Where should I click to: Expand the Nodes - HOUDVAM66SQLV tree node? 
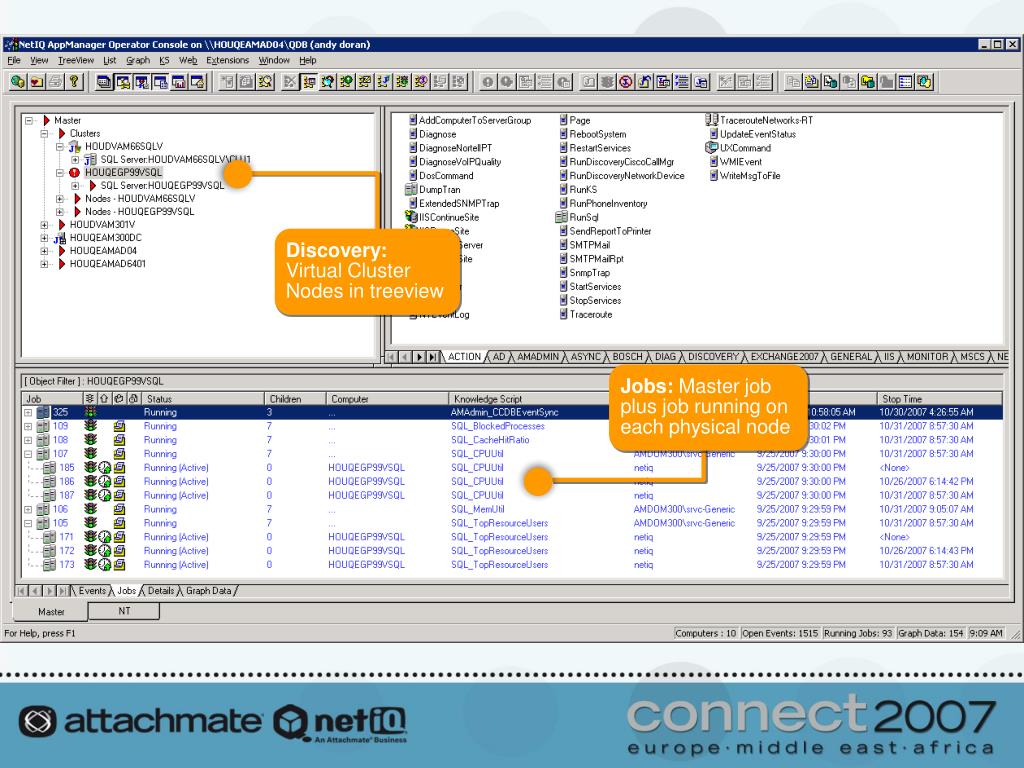click(60, 199)
